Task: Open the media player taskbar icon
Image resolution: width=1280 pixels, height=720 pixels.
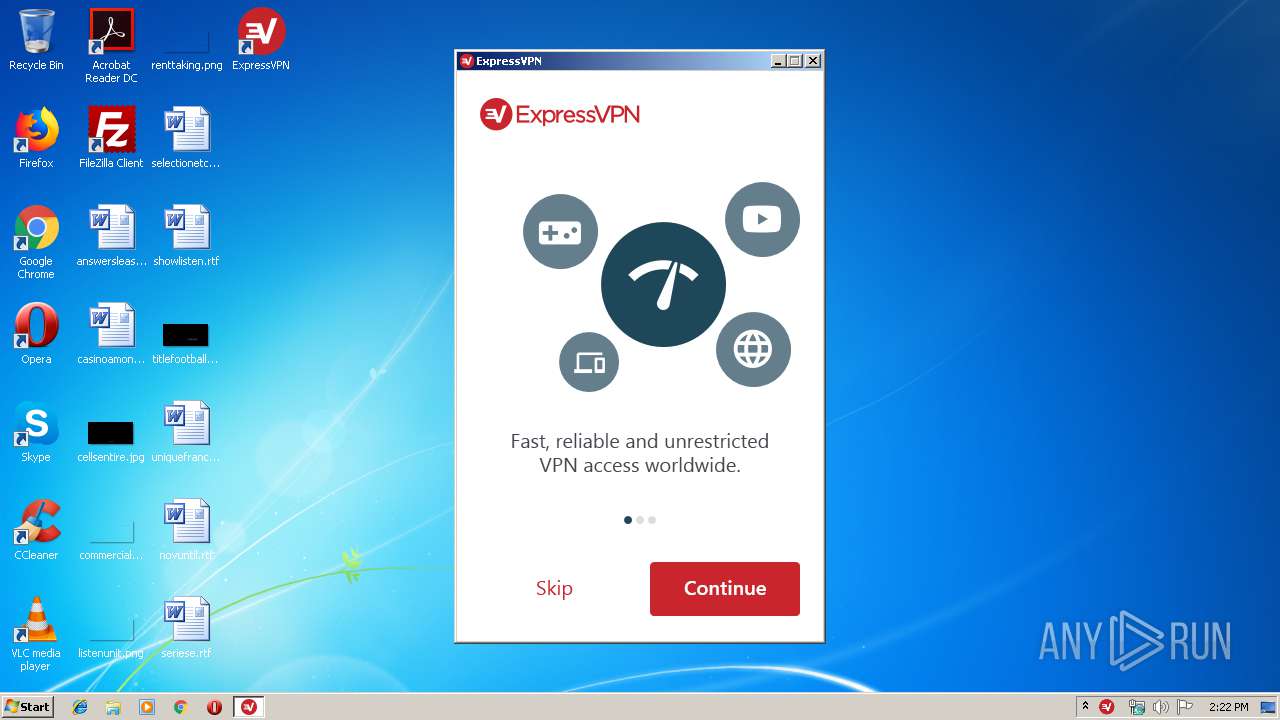Action: click(147, 707)
